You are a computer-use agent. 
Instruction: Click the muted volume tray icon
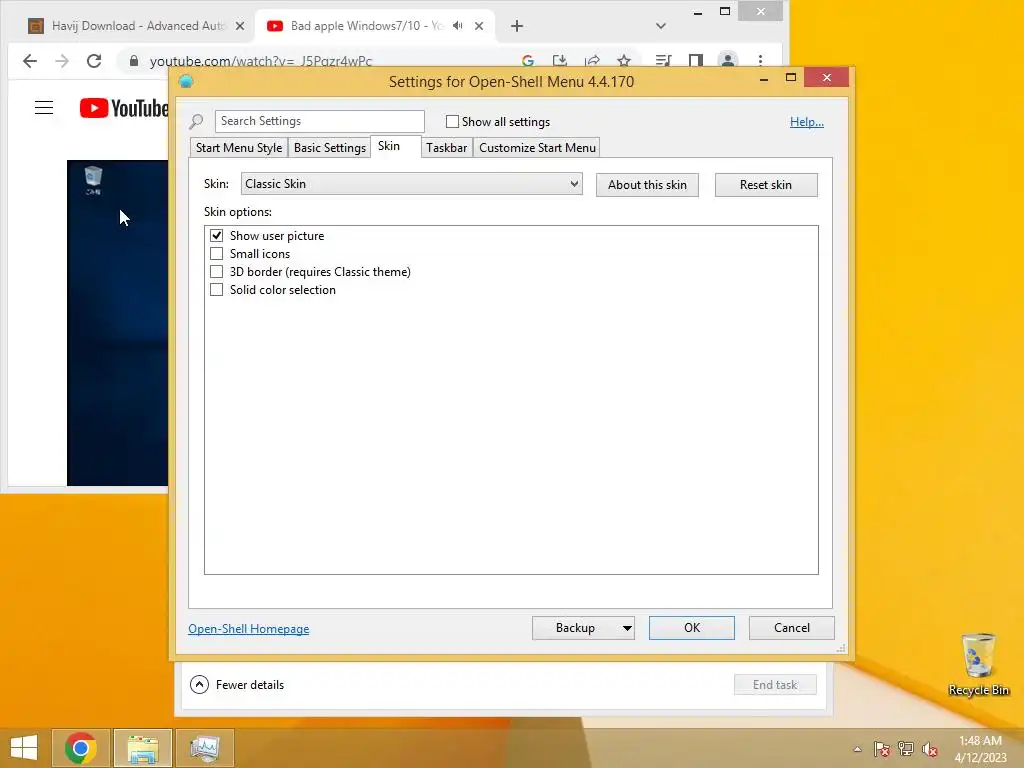tap(930, 749)
